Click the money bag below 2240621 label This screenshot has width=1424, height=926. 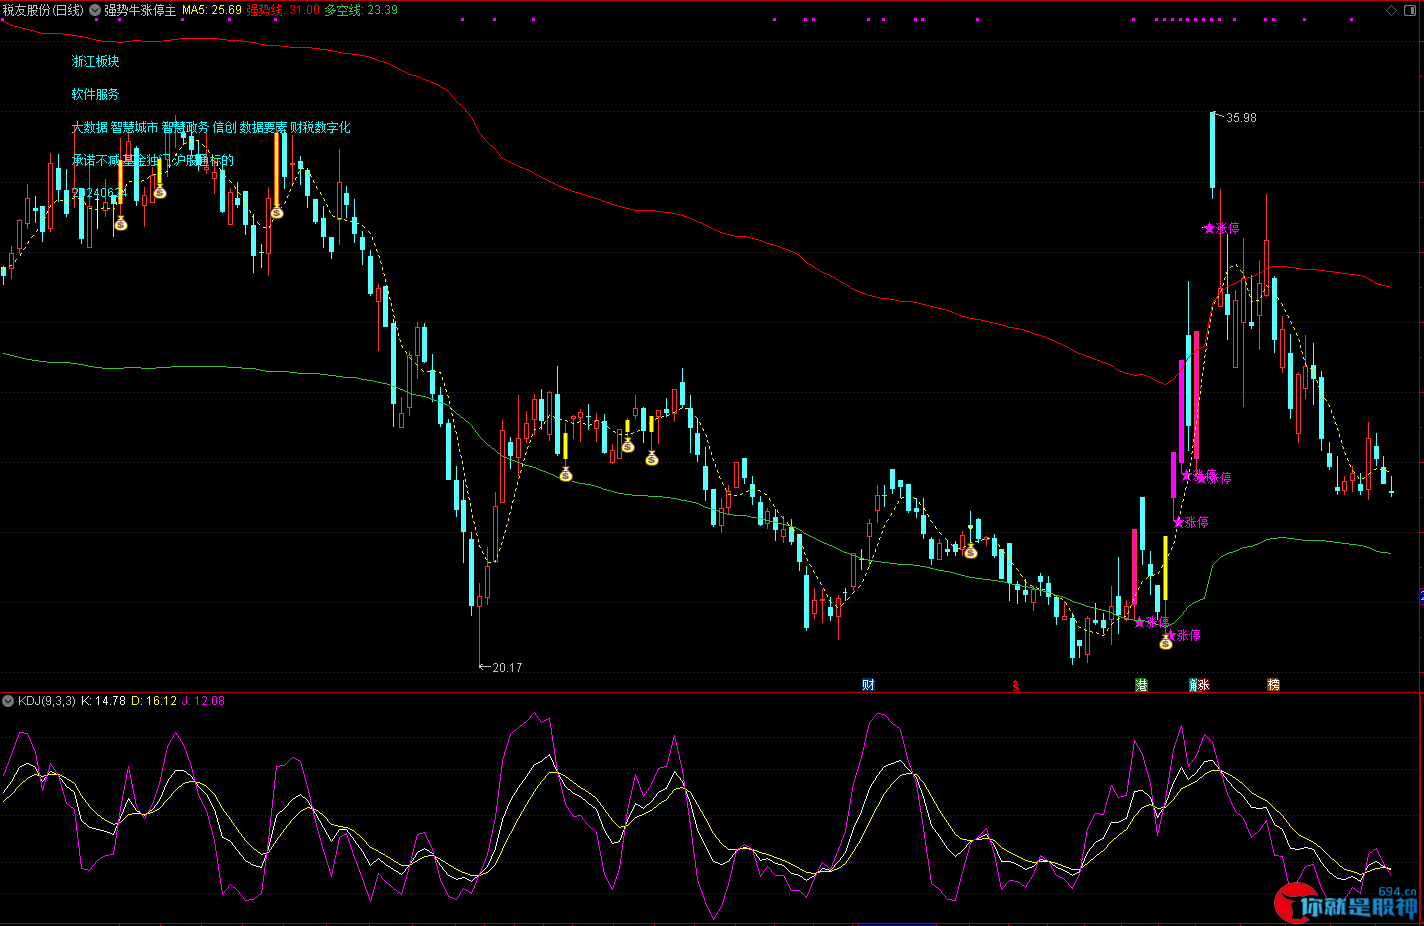point(121,223)
